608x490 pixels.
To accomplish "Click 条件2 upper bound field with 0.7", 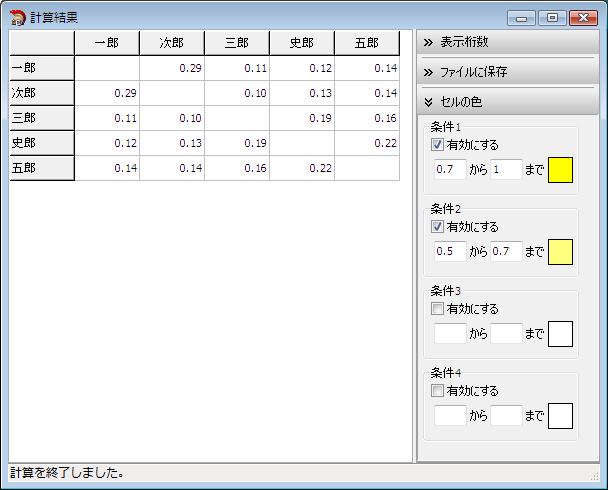I will pyautogui.click(x=506, y=252).
